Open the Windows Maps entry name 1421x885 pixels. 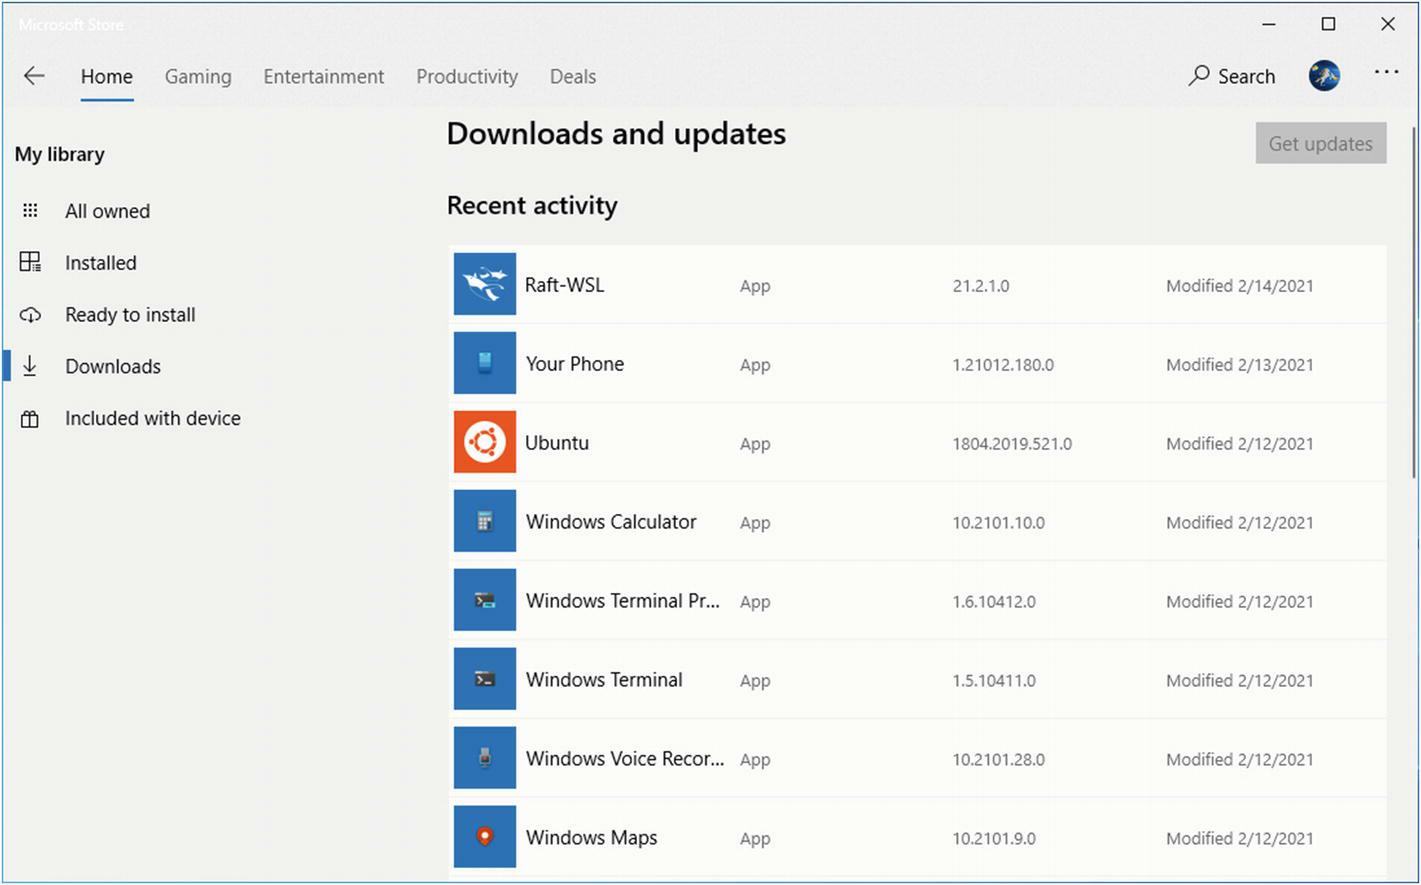click(592, 838)
